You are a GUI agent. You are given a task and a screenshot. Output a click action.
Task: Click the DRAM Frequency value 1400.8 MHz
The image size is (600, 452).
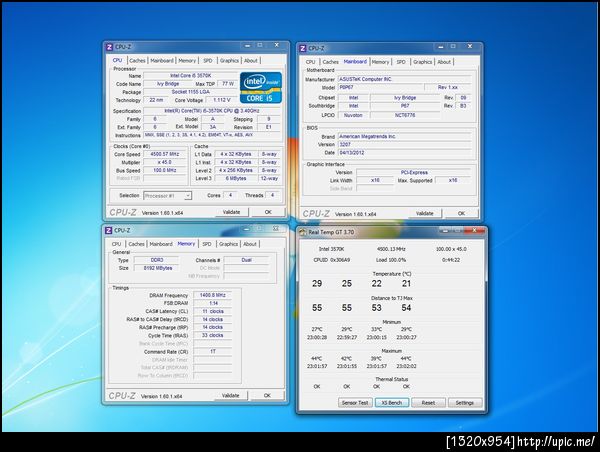pyautogui.click(x=213, y=295)
